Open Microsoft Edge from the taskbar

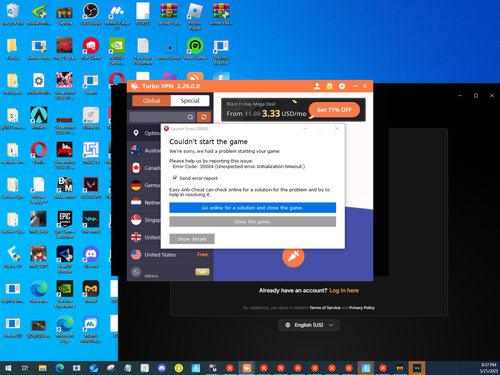tap(60, 368)
